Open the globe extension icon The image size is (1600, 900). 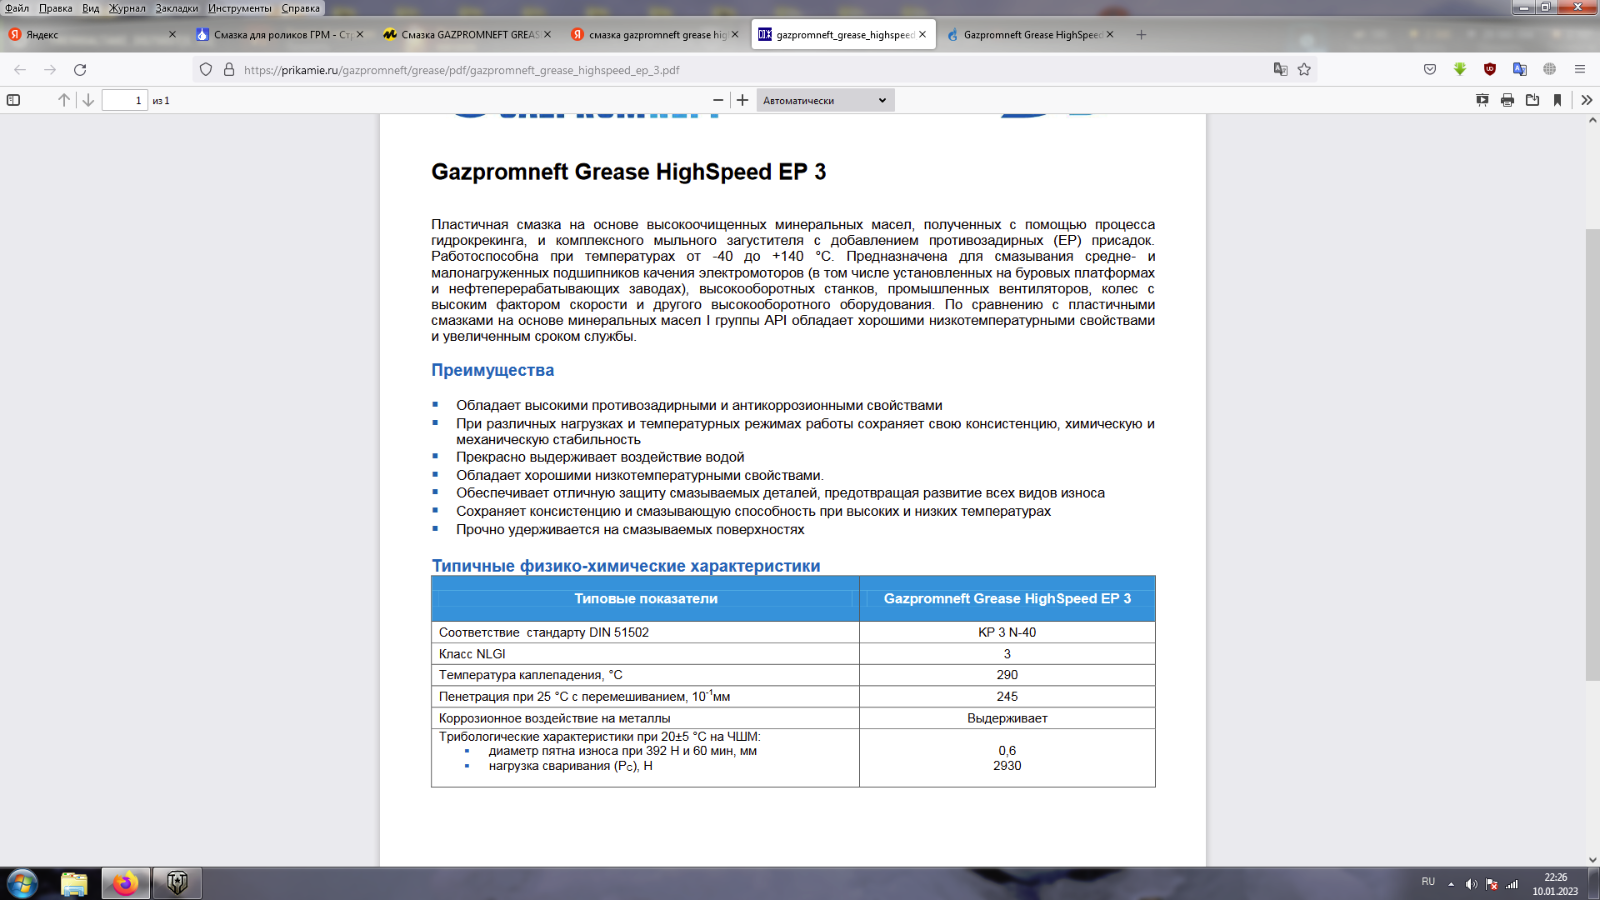click(x=1550, y=70)
